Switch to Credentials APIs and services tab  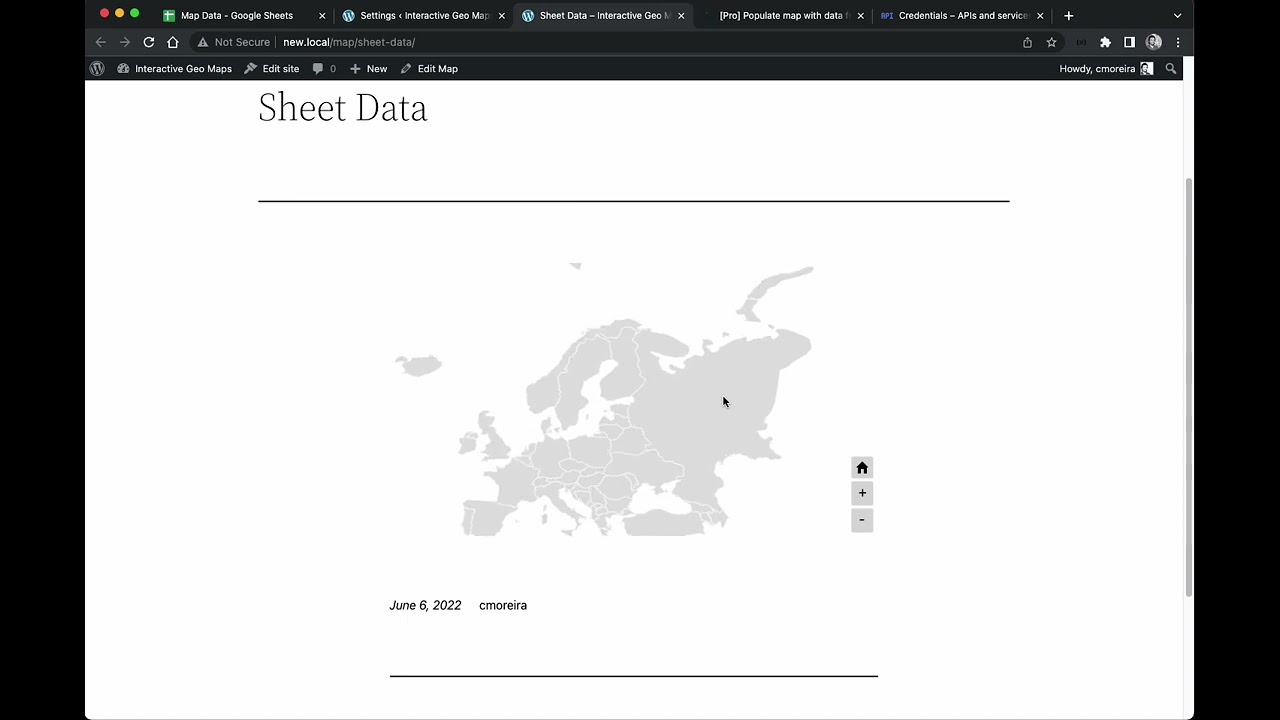pos(962,16)
